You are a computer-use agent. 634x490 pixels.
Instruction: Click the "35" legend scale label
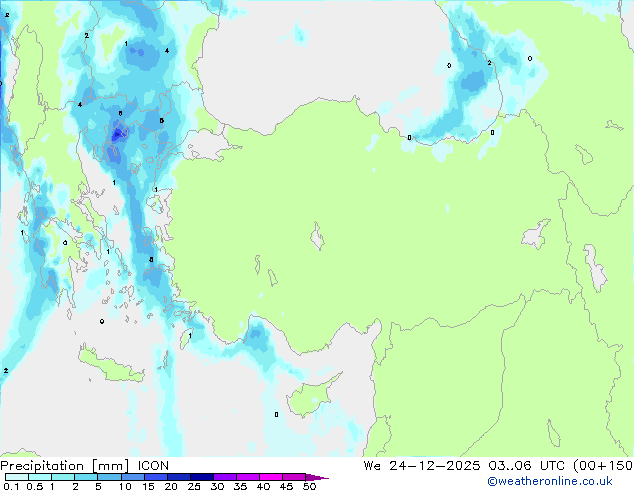(240, 486)
